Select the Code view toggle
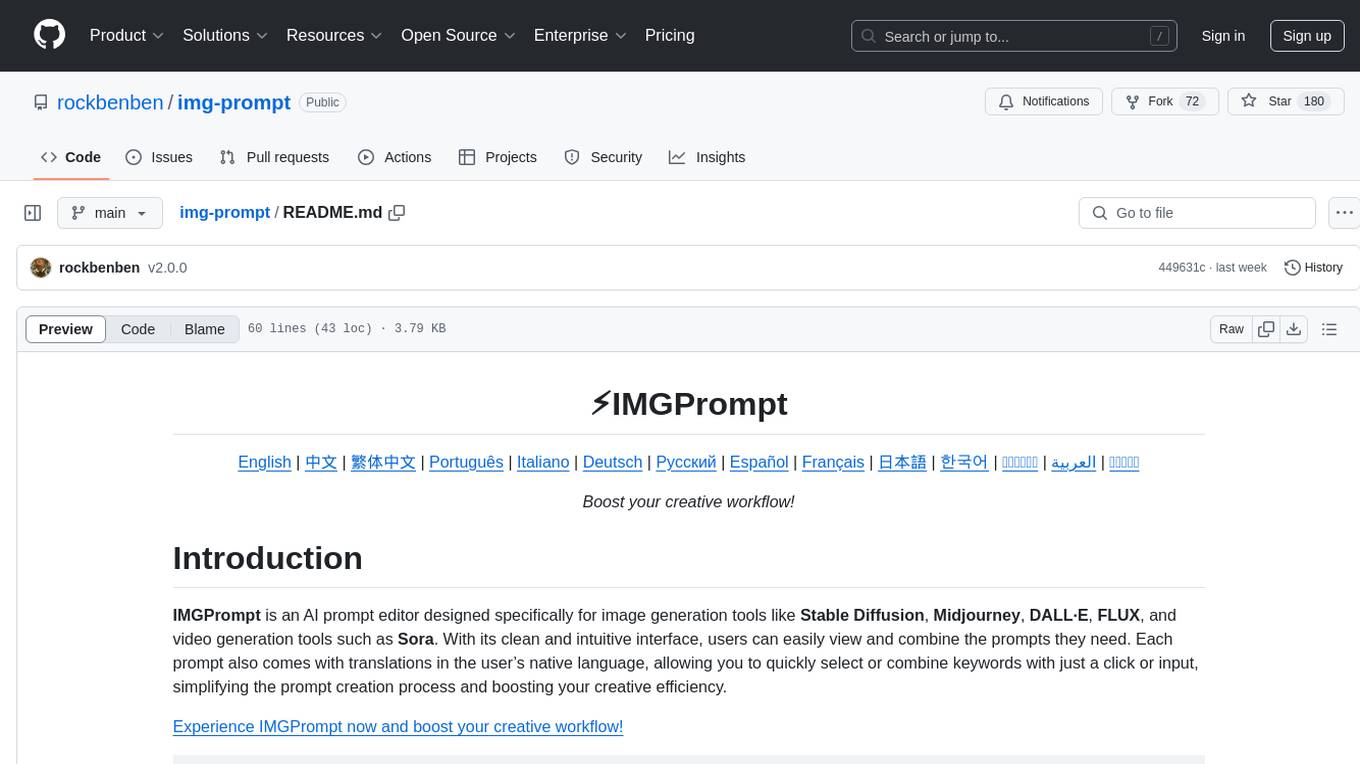The width and height of the screenshot is (1360, 764). pyautogui.click(x=138, y=329)
